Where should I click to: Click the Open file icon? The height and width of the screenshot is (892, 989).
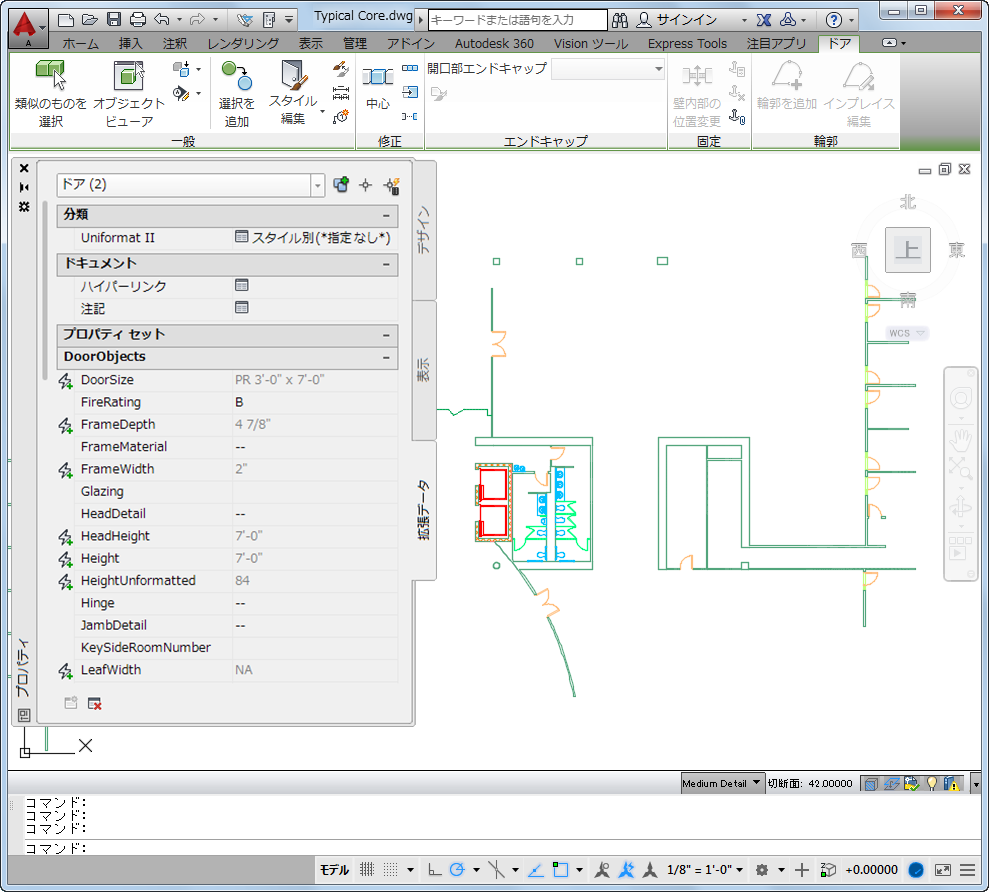[90, 20]
